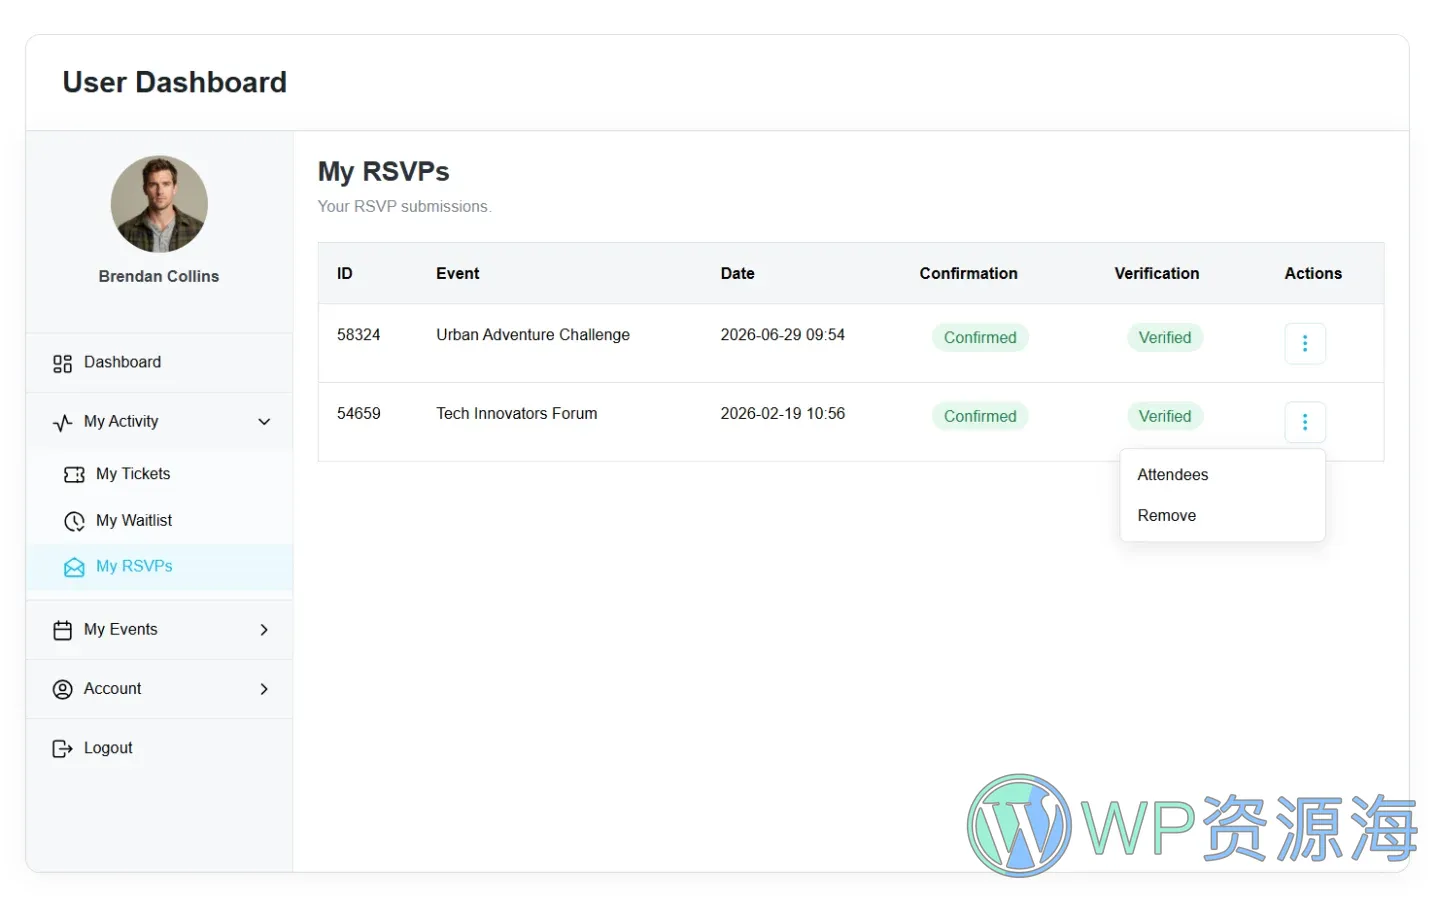1439x900 pixels.
Task: Click the My RSVPs page heading
Action: tap(384, 172)
